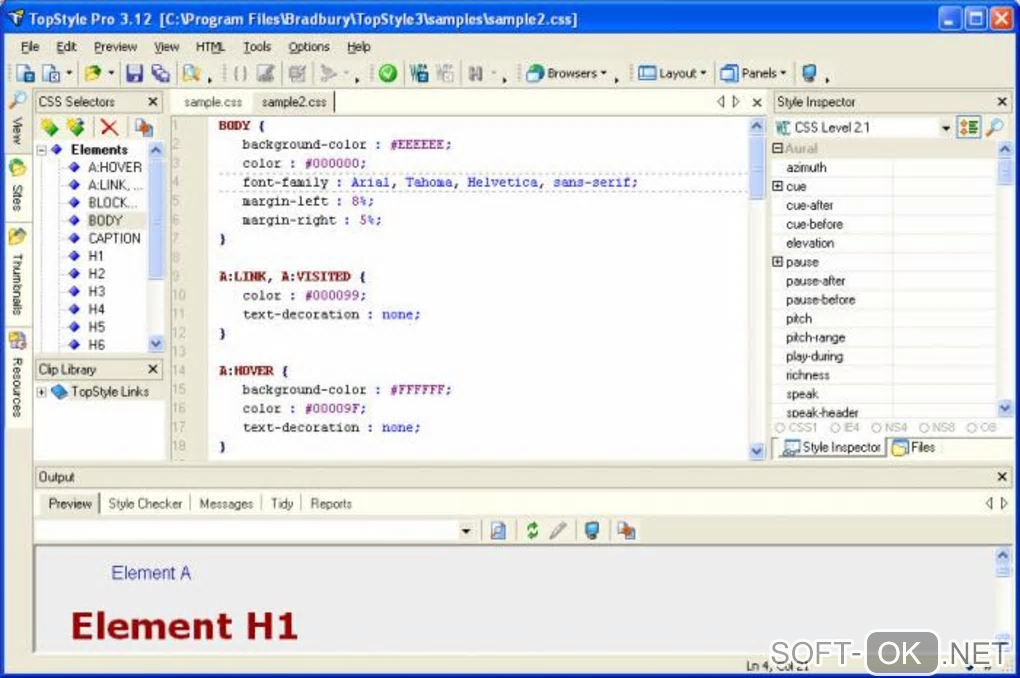The height and width of the screenshot is (678, 1020).
Task: Open the Reports output tab
Action: pyautogui.click(x=330, y=504)
